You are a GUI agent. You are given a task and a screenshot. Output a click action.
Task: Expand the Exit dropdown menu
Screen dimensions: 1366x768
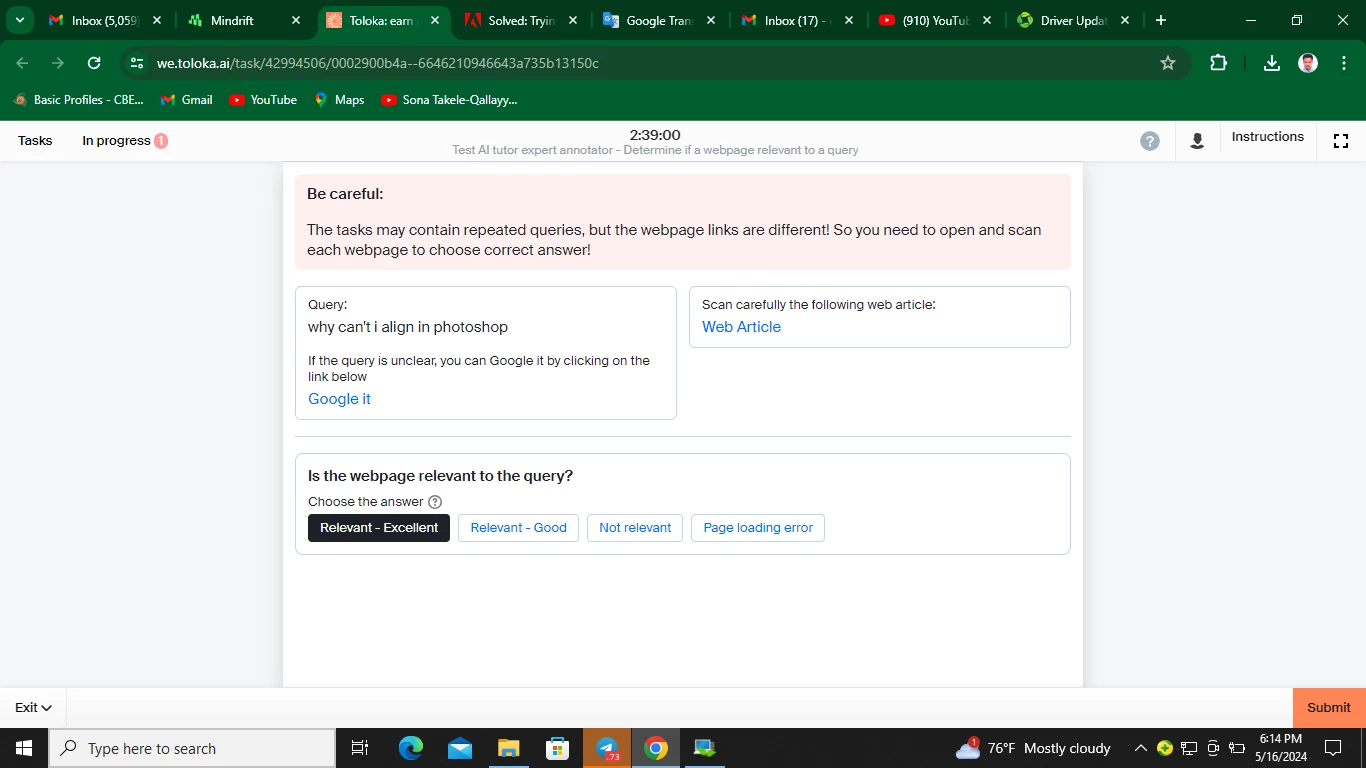[x=33, y=708]
